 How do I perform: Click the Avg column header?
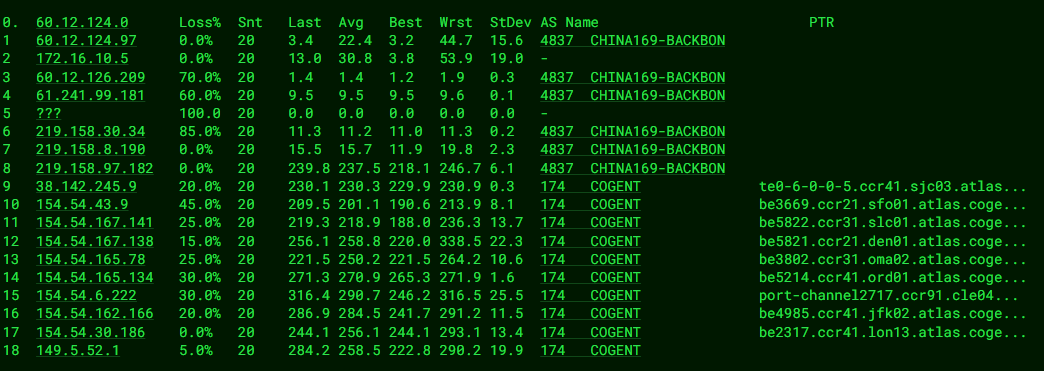tap(351, 23)
